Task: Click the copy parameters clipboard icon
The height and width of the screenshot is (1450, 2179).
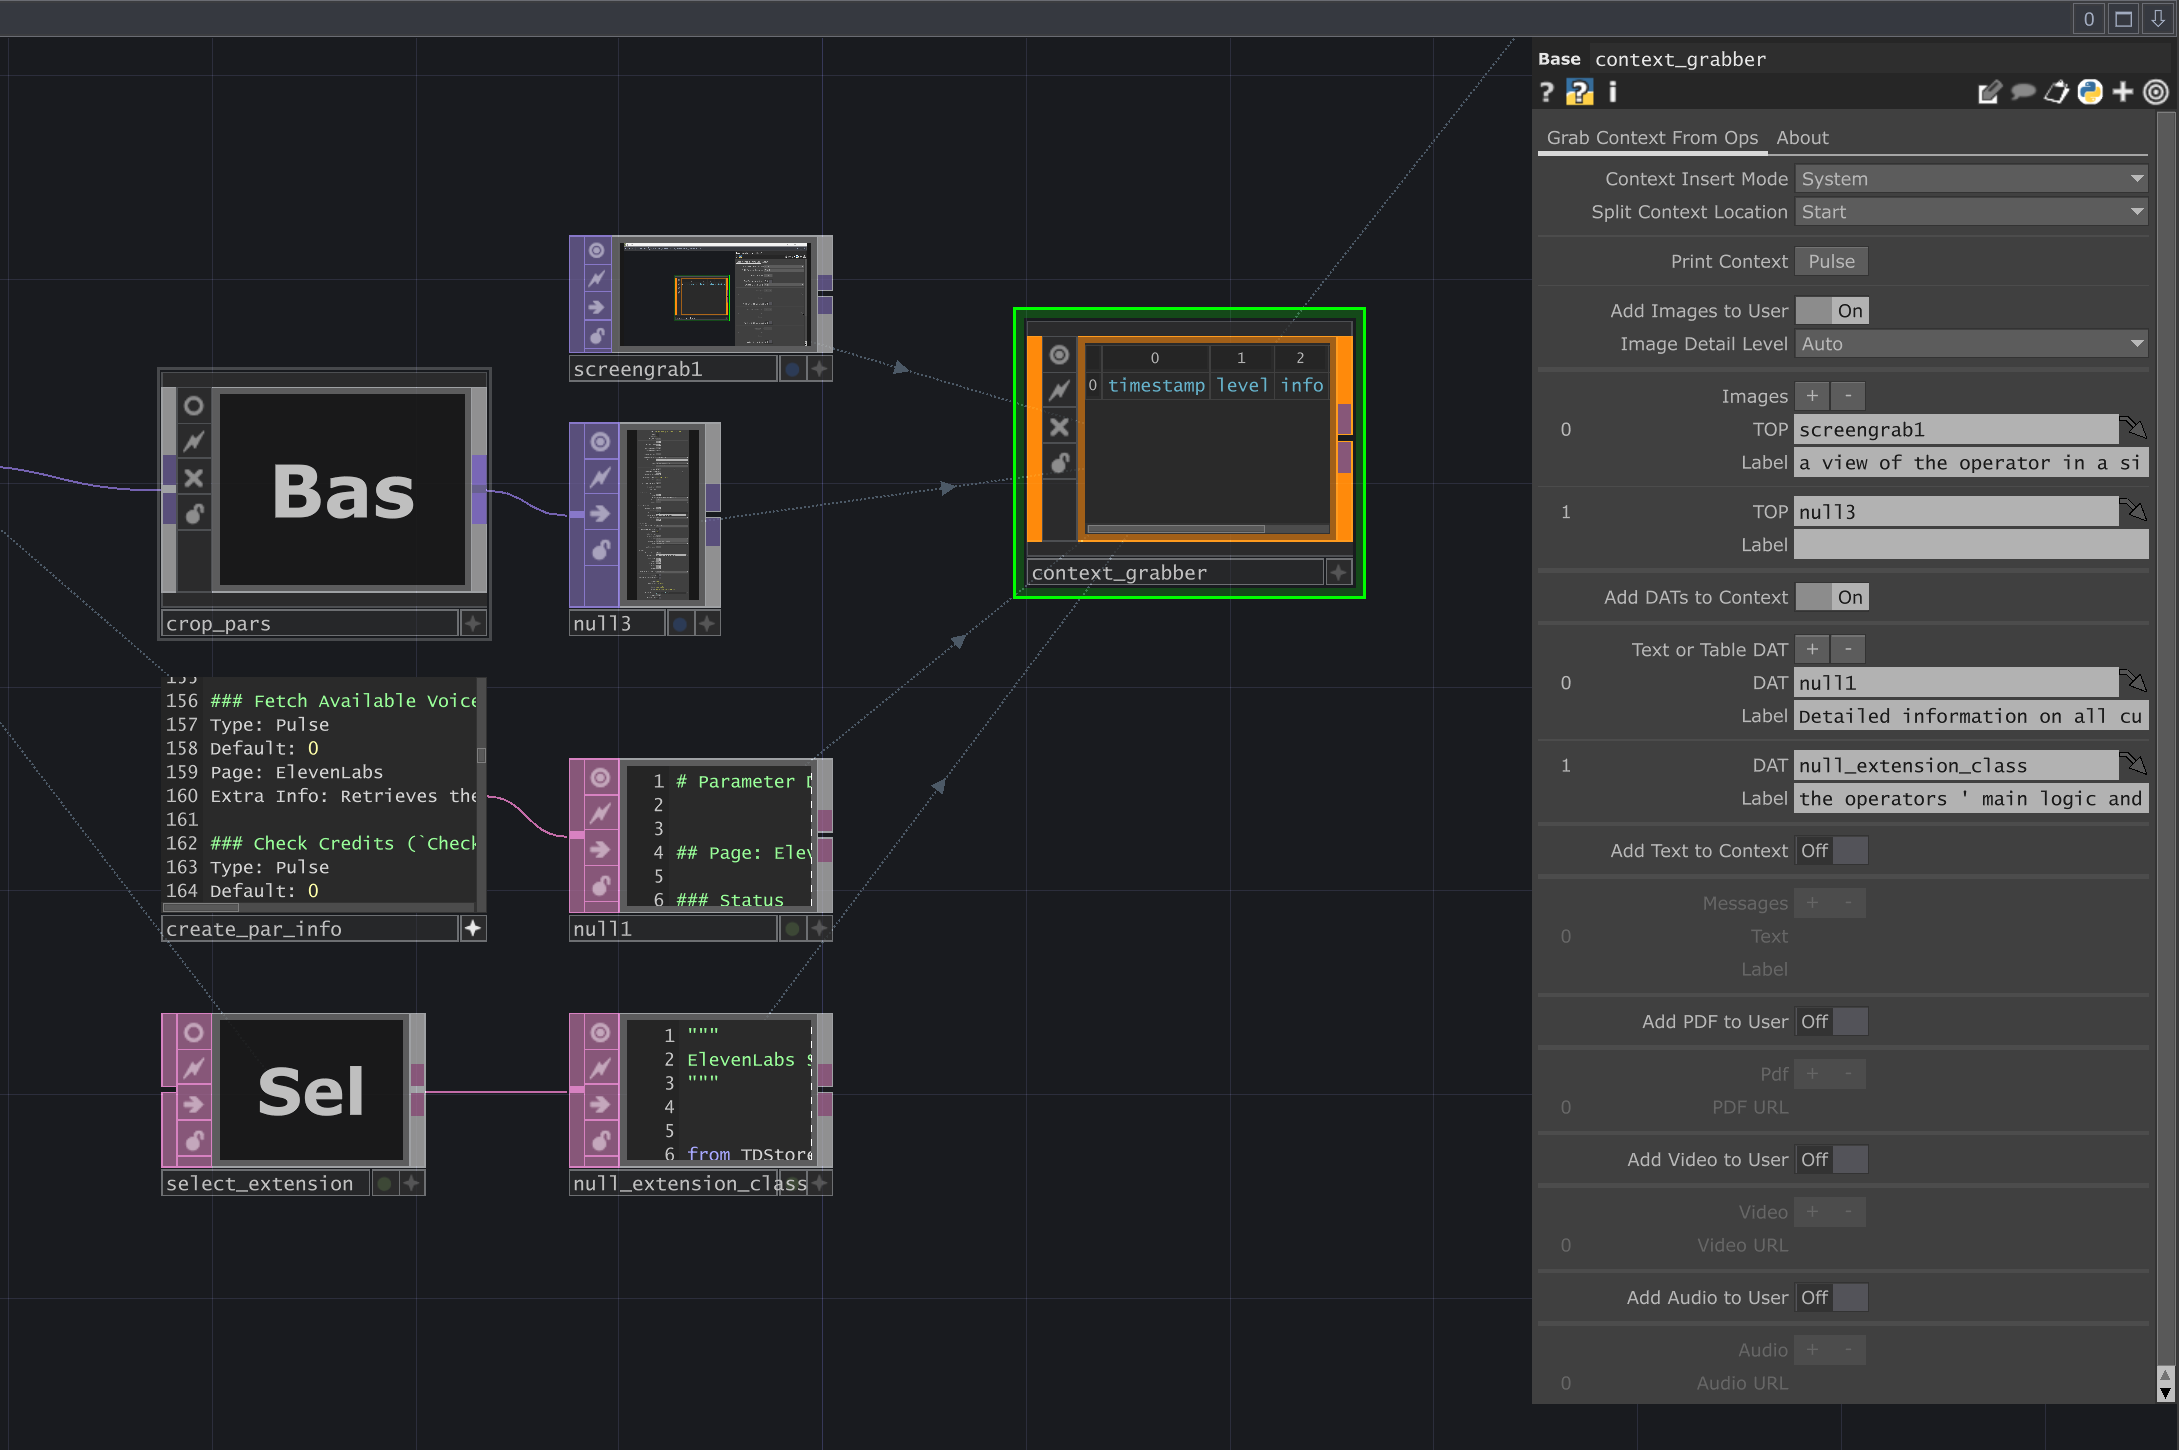Action: (x=2057, y=92)
